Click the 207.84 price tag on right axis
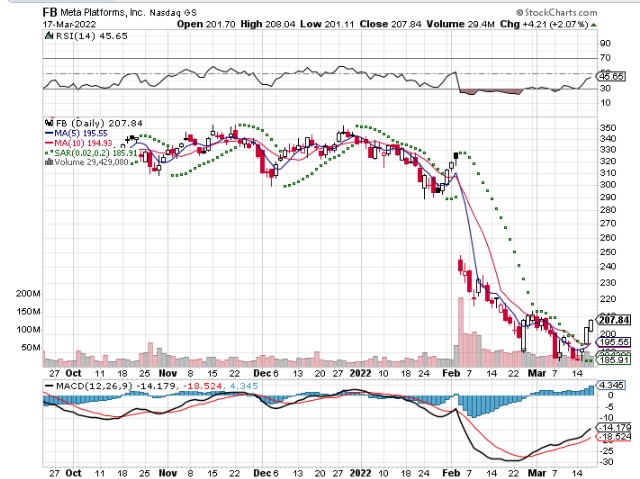Image resolution: width=640 pixels, height=479 pixels. click(614, 319)
